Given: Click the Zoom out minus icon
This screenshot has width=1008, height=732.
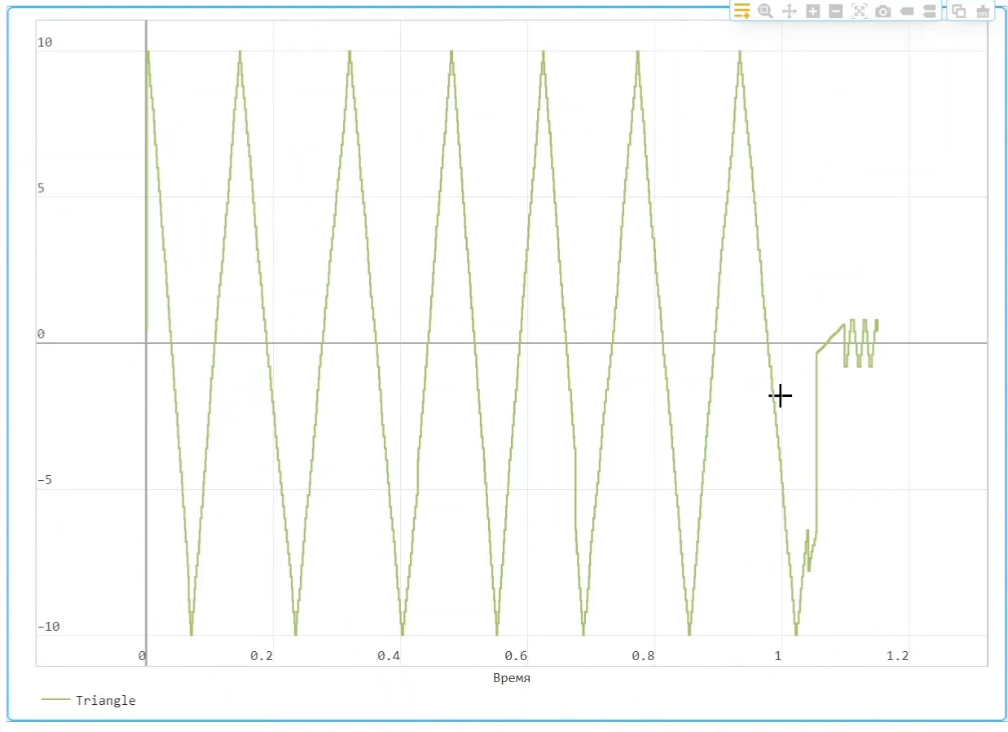Looking at the screenshot, I should click(x=836, y=11).
